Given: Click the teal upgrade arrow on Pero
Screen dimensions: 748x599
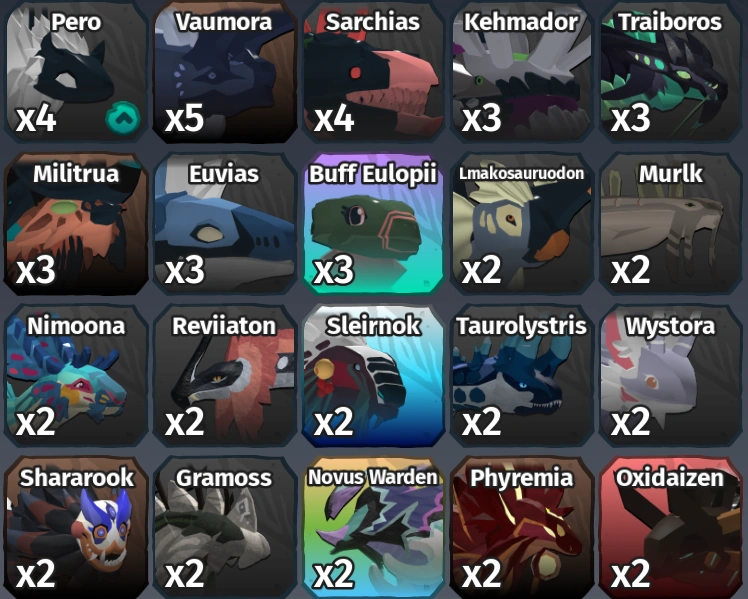Looking at the screenshot, I should [123, 118].
